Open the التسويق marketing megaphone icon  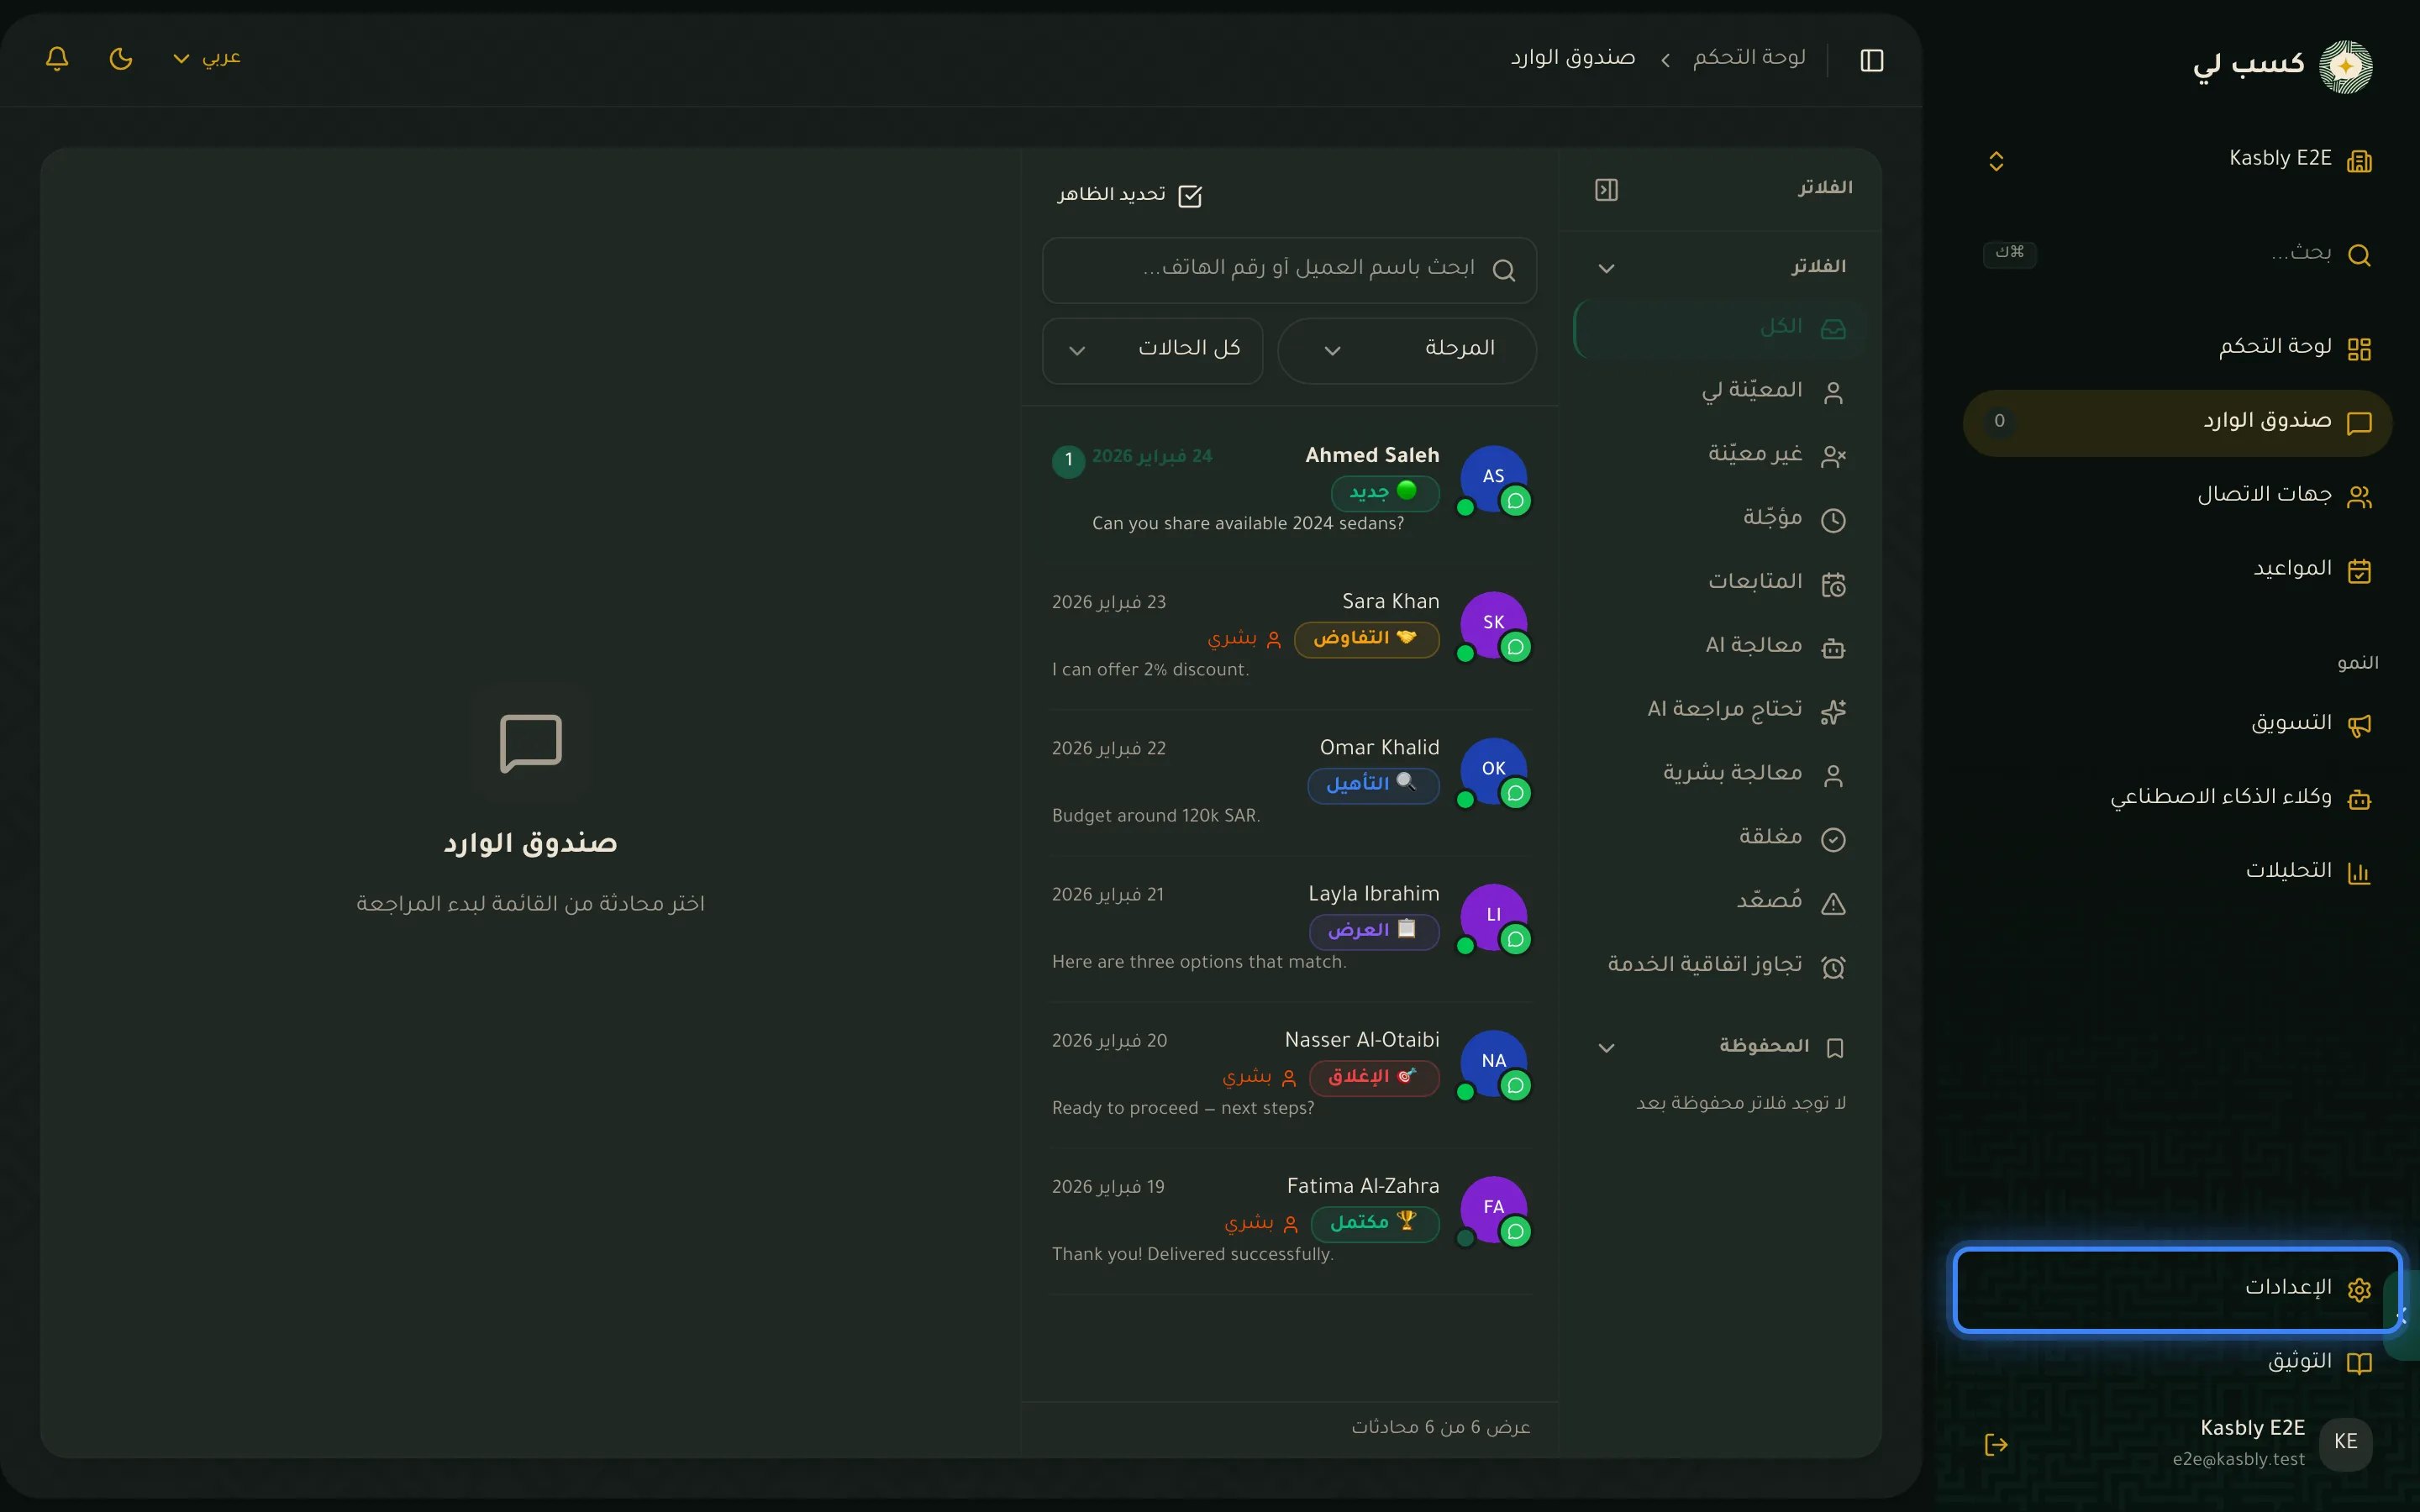2359,725
